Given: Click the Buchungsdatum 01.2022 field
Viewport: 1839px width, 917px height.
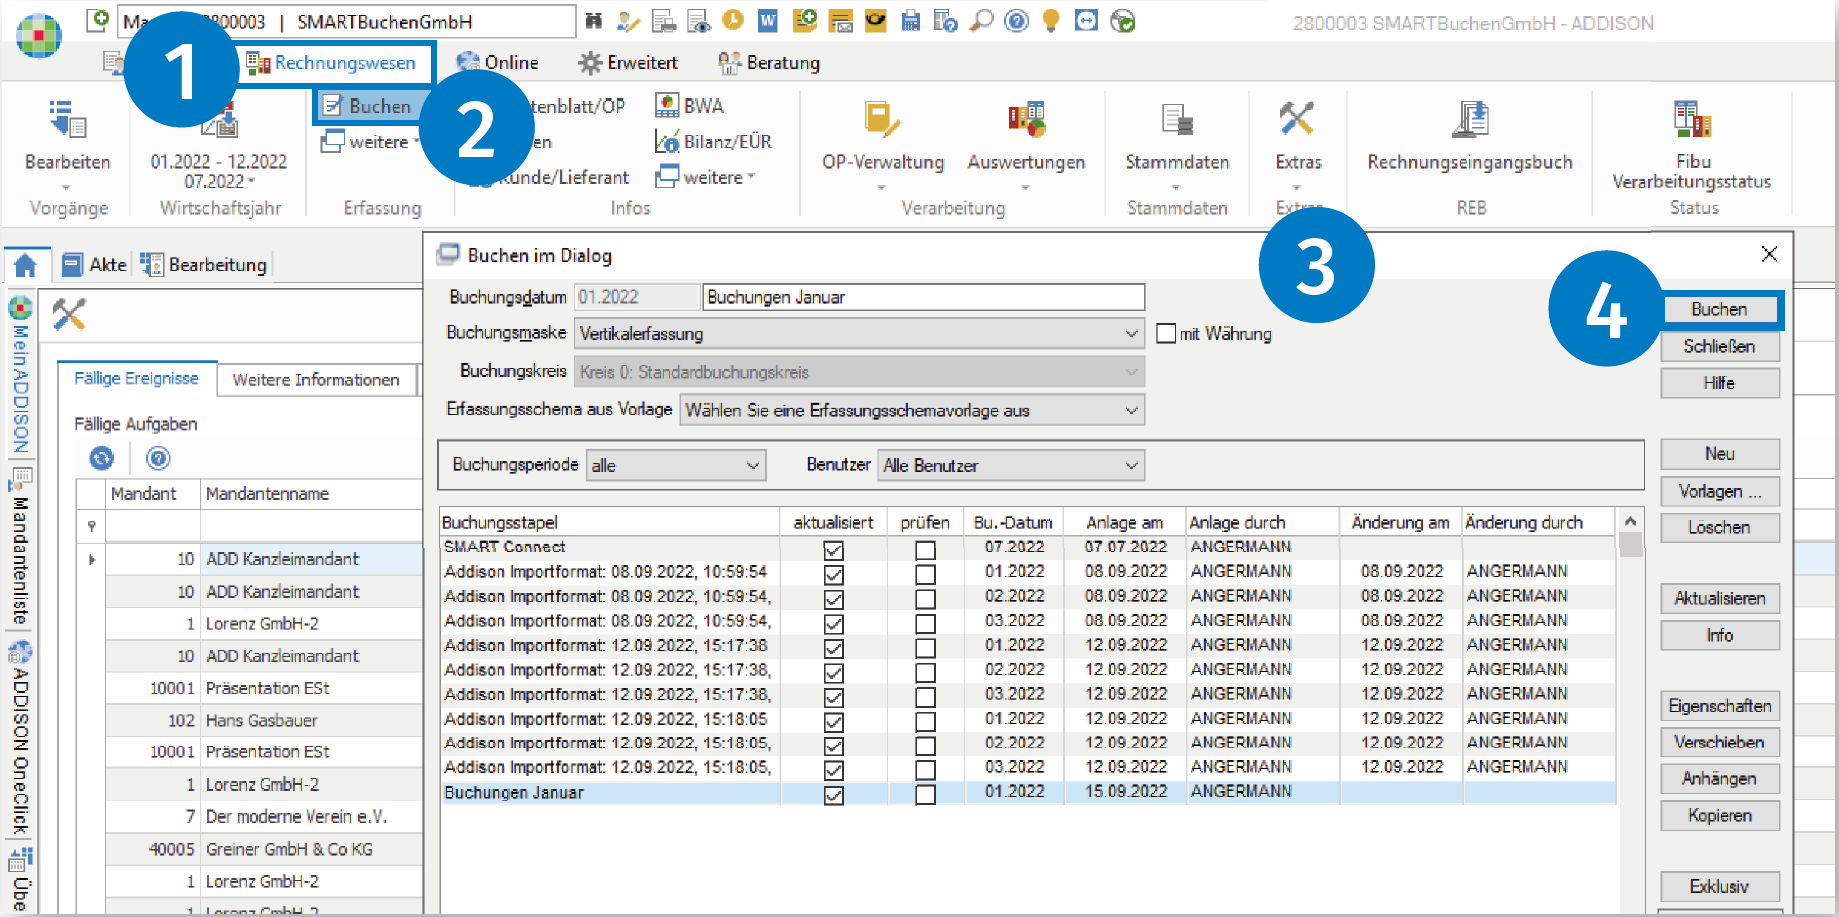Looking at the screenshot, I should [x=636, y=297].
